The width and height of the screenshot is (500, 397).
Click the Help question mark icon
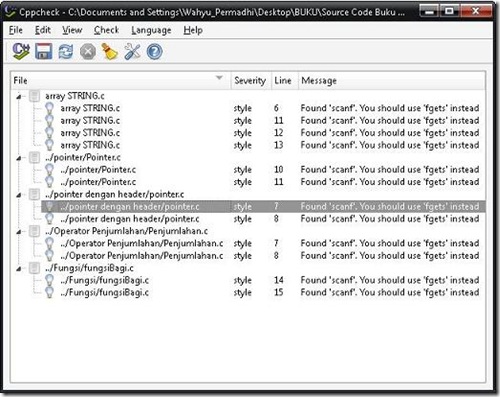pos(154,52)
